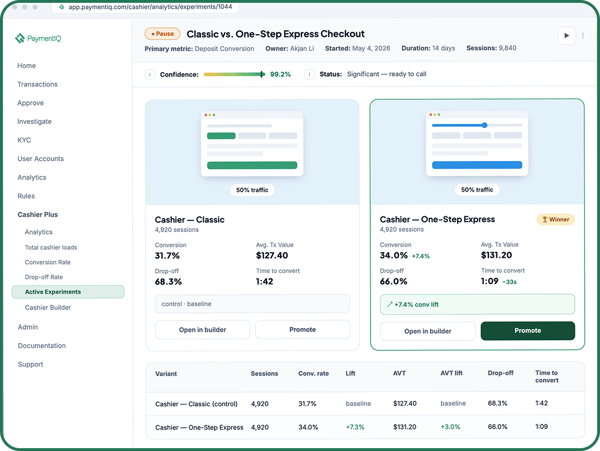Image resolution: width=600 pixels, height=451 pixels.
Task: Open Home in the sidebar
Action: point(26,65)
